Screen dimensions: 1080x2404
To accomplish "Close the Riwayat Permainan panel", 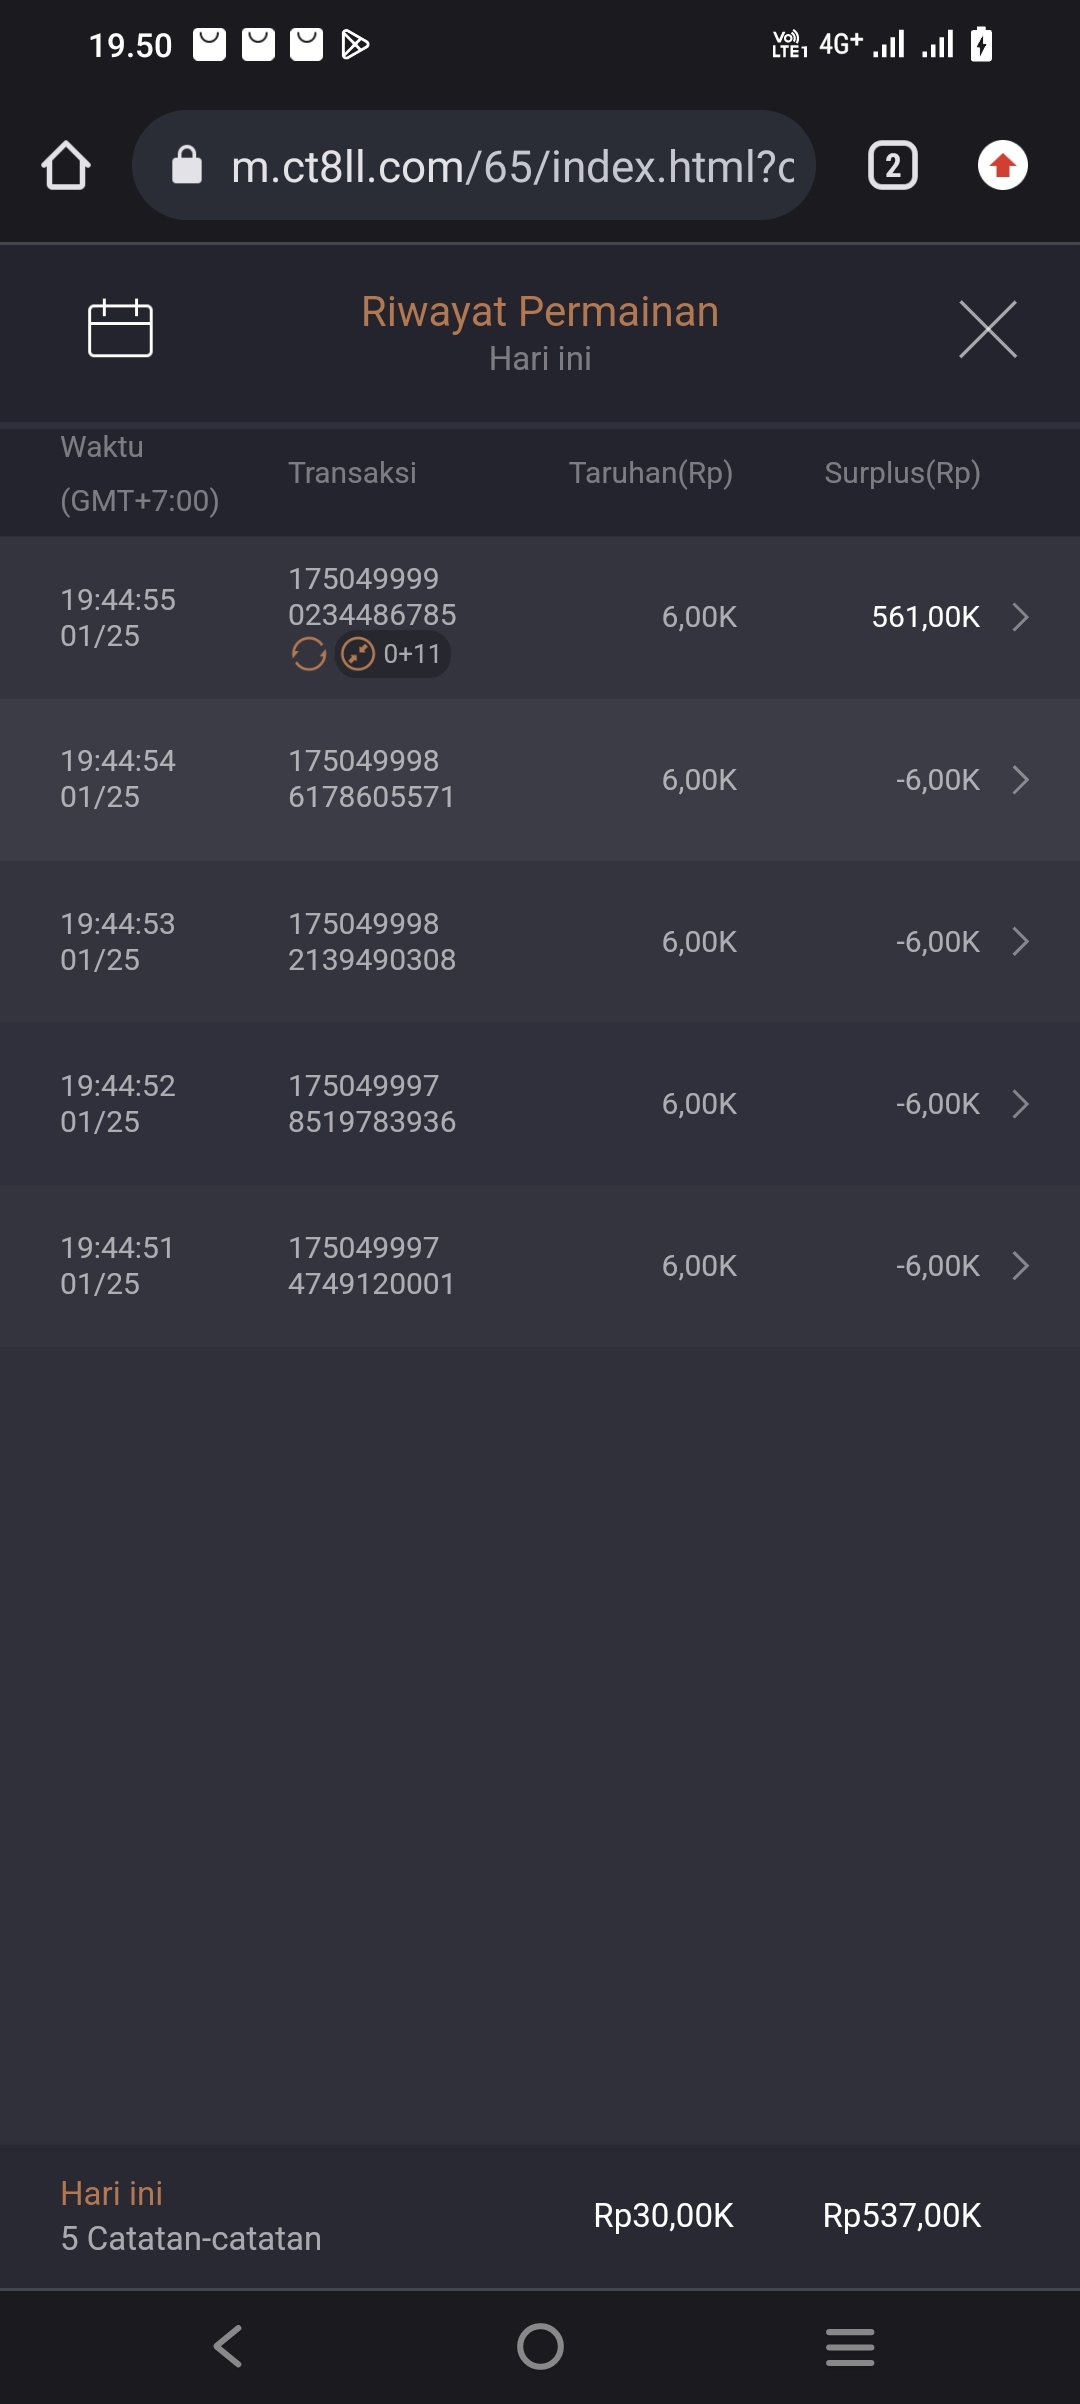I will tap(987, 329).
